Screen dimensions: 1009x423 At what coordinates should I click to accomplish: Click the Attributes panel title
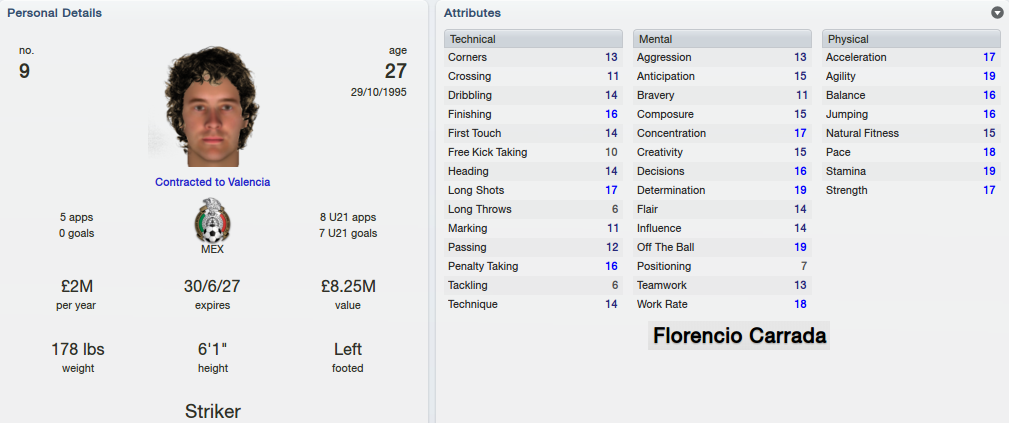[472, 13]
